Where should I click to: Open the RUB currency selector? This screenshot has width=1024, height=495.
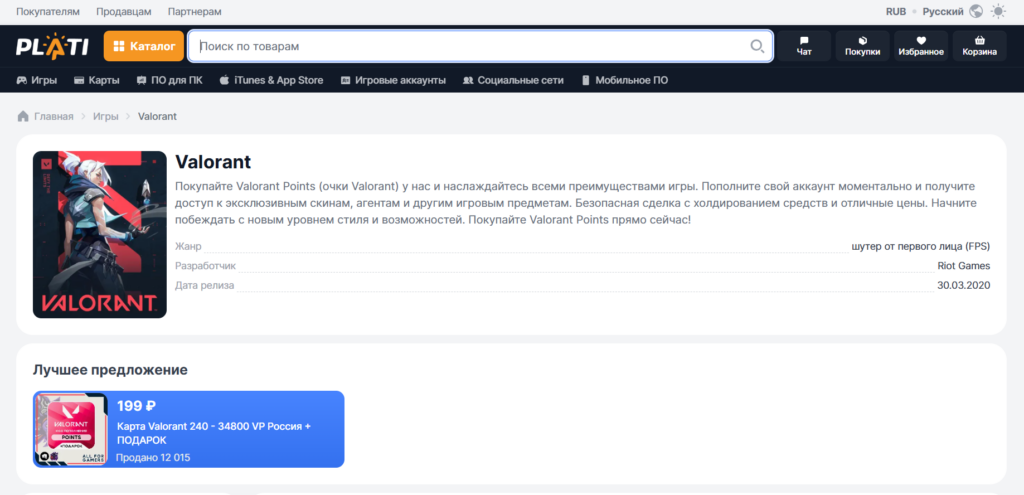895,12
